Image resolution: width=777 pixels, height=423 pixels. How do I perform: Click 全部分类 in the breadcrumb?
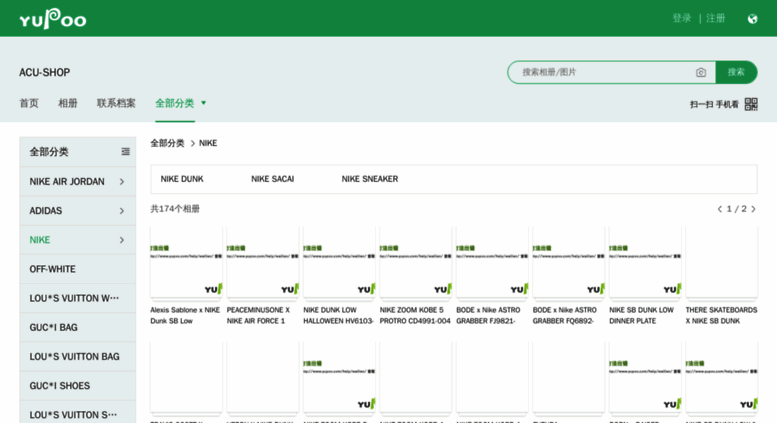click(x=167, y=143)
